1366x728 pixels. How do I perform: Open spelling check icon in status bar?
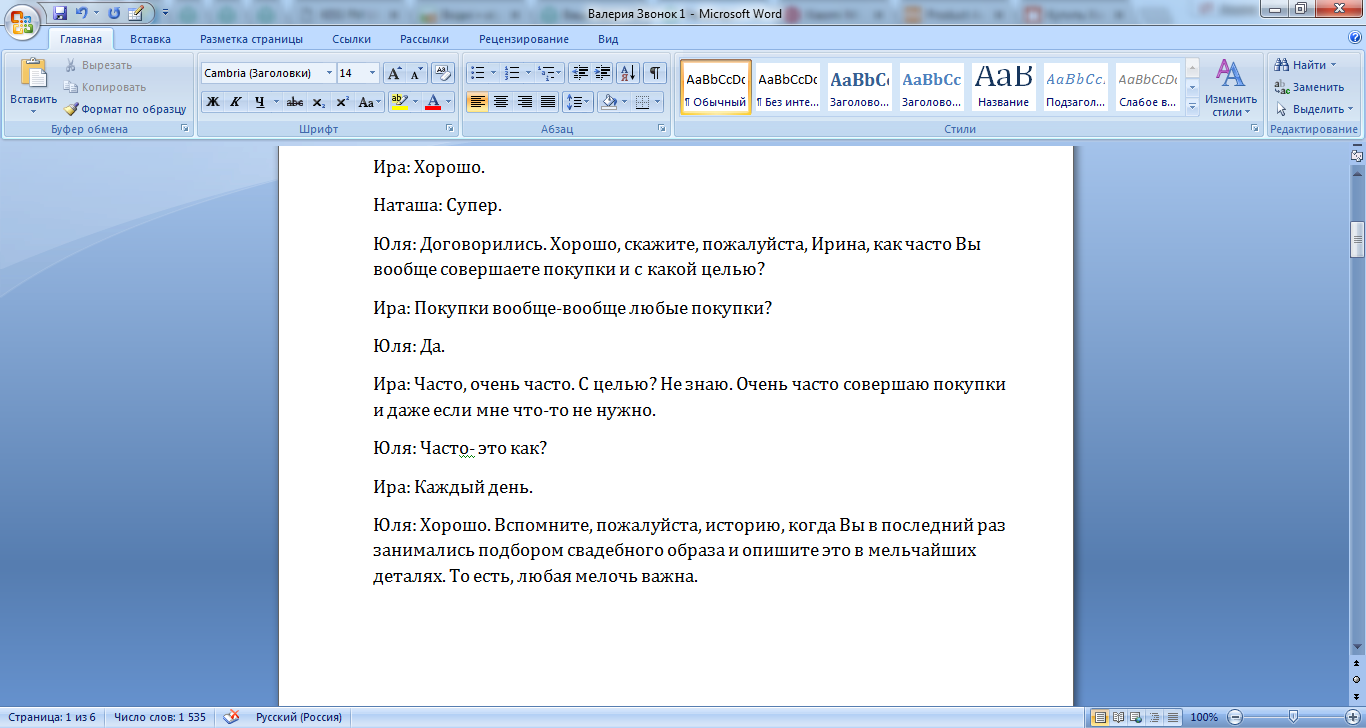231,717
